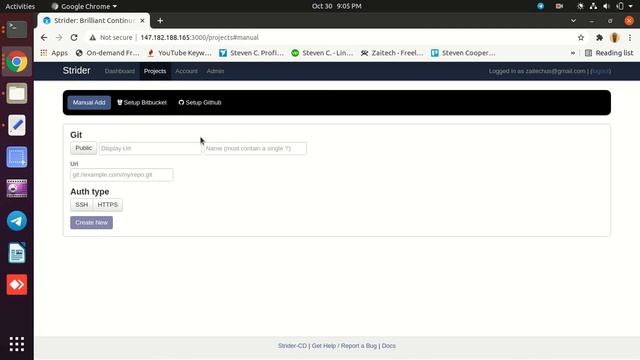Image resolution: width=640 pixels, height=360 pixels.
Task: Open the Apps bookmarks shortcut
Action: point(54,53)
